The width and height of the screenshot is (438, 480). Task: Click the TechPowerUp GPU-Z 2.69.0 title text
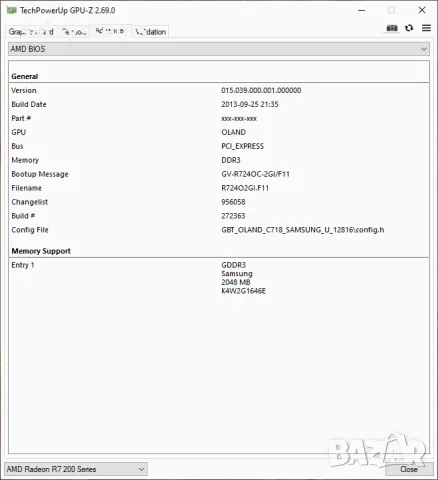(67, 10)
